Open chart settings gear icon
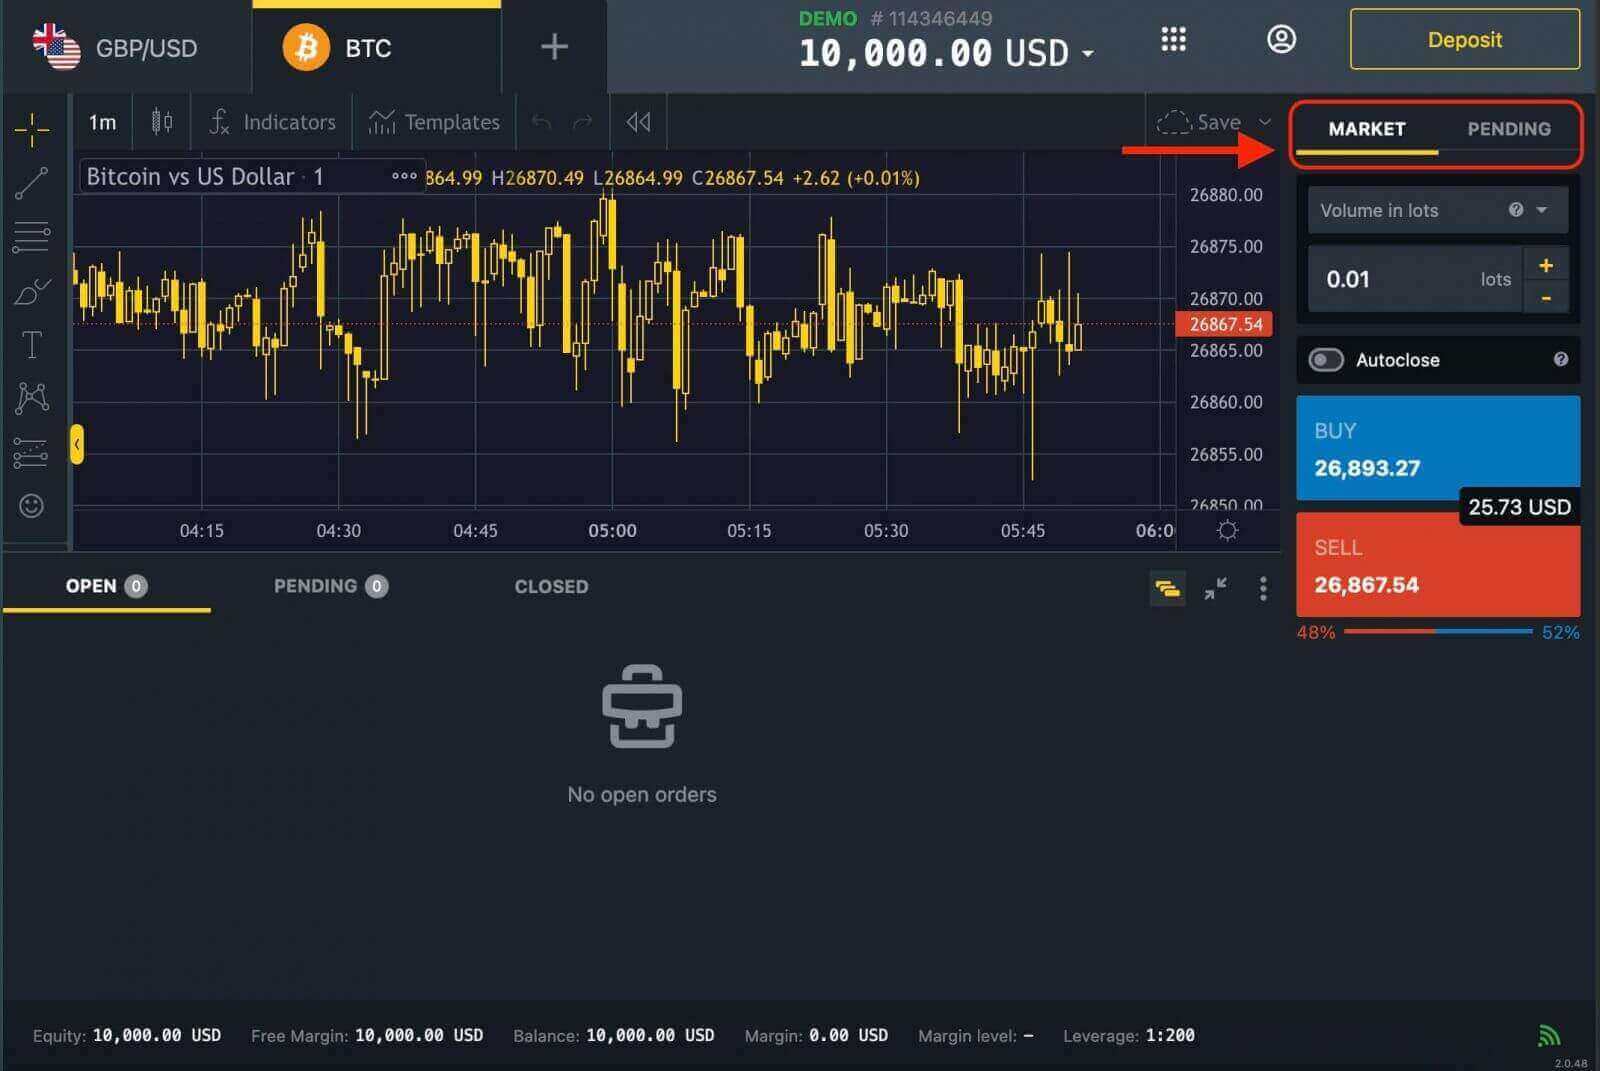Image resolution: width=1600 pixels, height=1071 pixels. [1228, 530]
